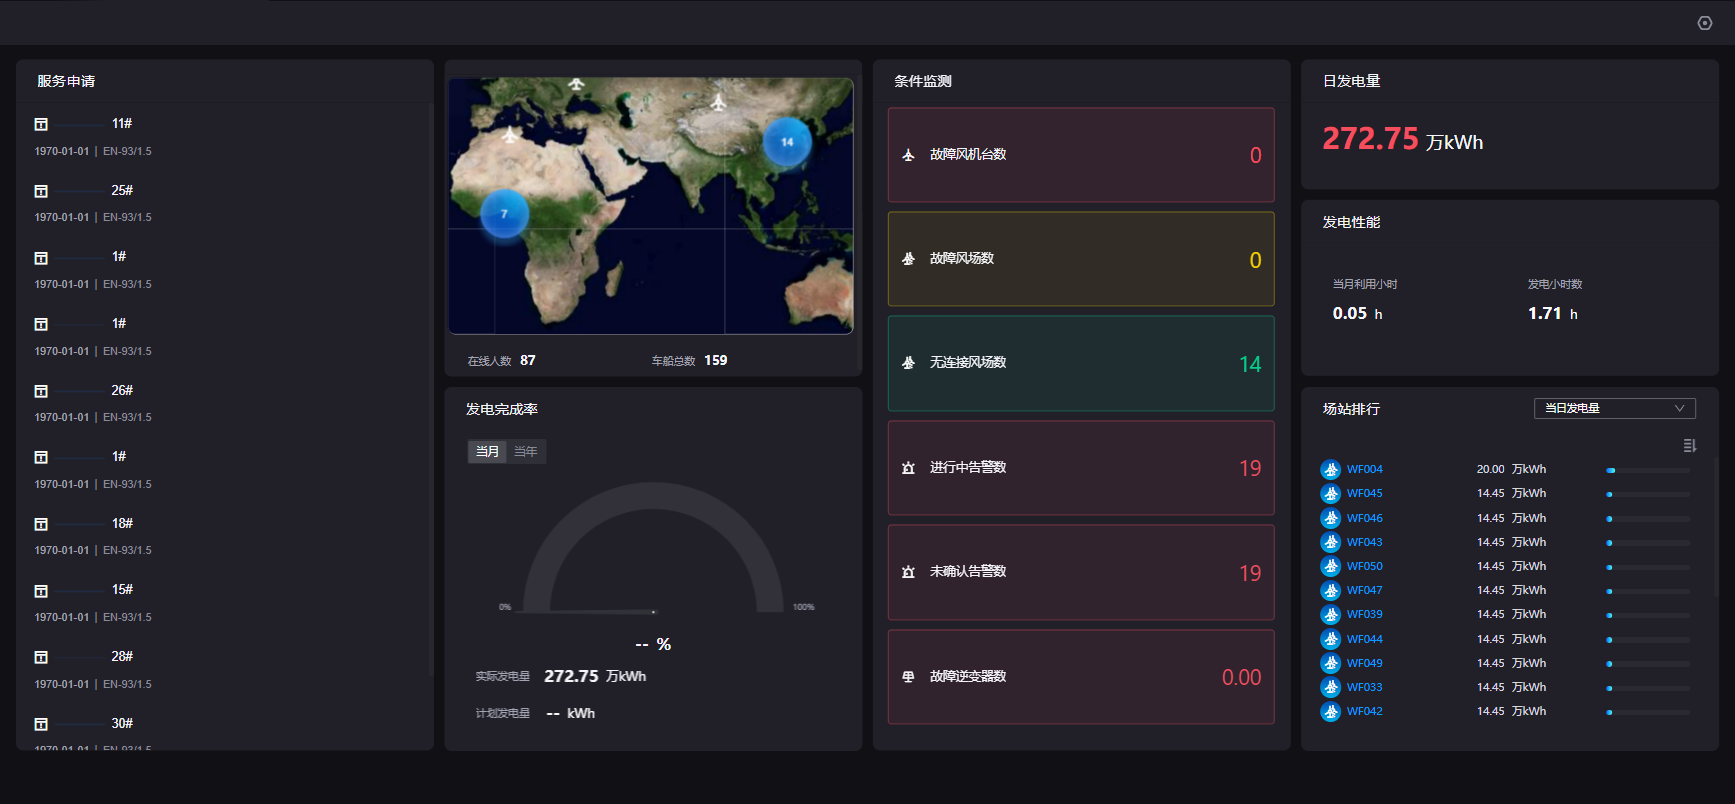Click the map cluster marker labeled 14
The width and height of the screenshot is (1735, 804).
[x=787, y=142]
